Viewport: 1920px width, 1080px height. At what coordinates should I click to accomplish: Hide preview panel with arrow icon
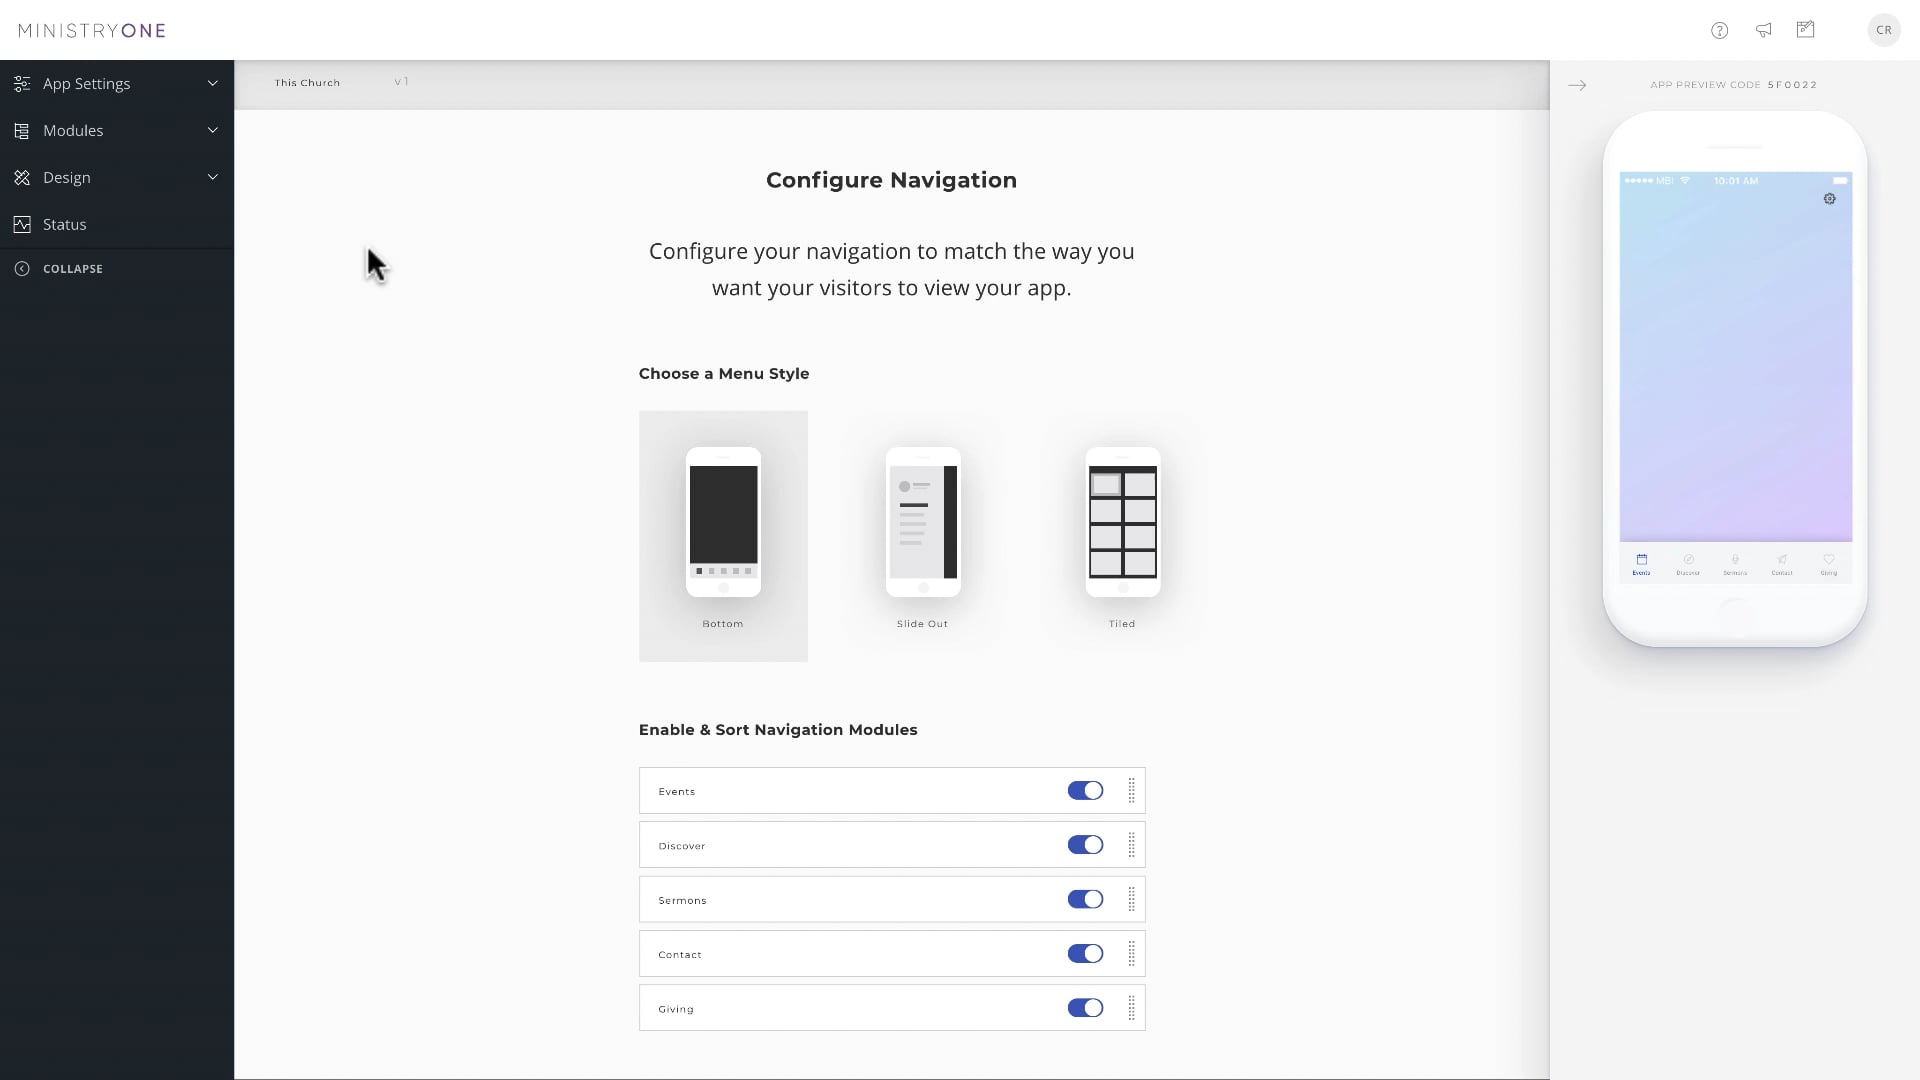tap(1577, 85)
